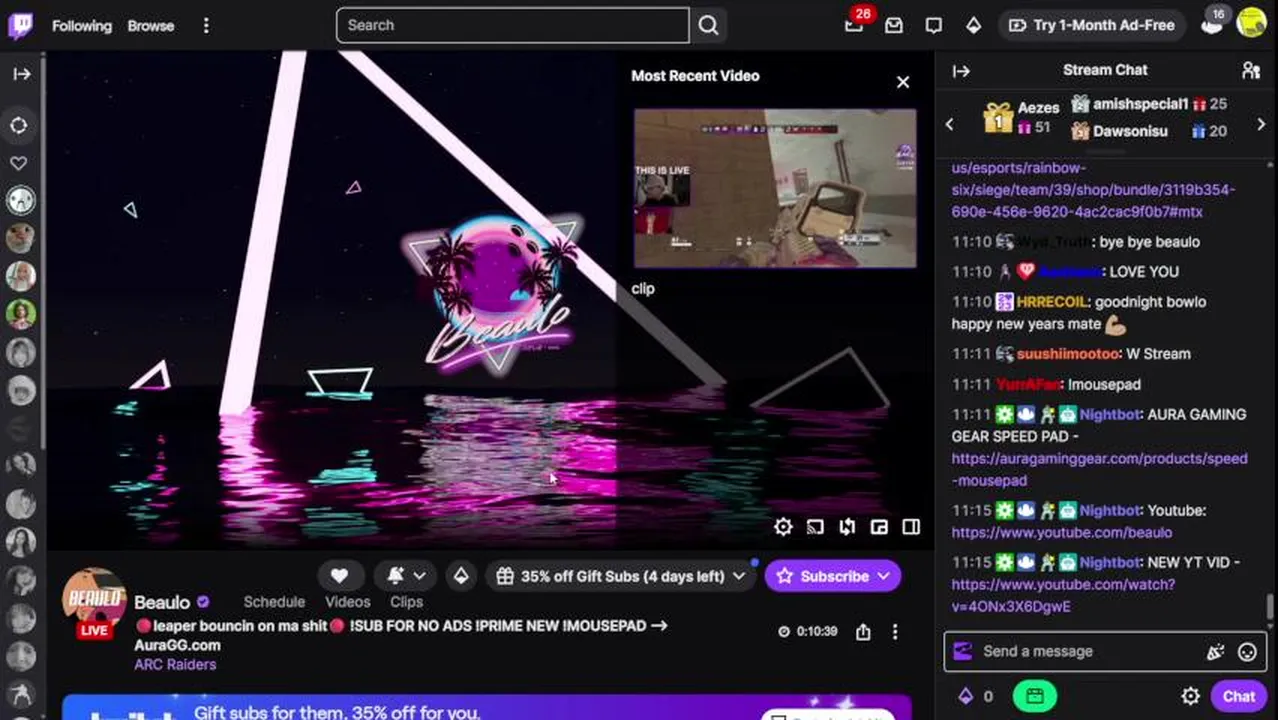Open youtube.com/beaulo link in chat
This screenshot has height=720, width=1278.
(x=1061, y=533)
